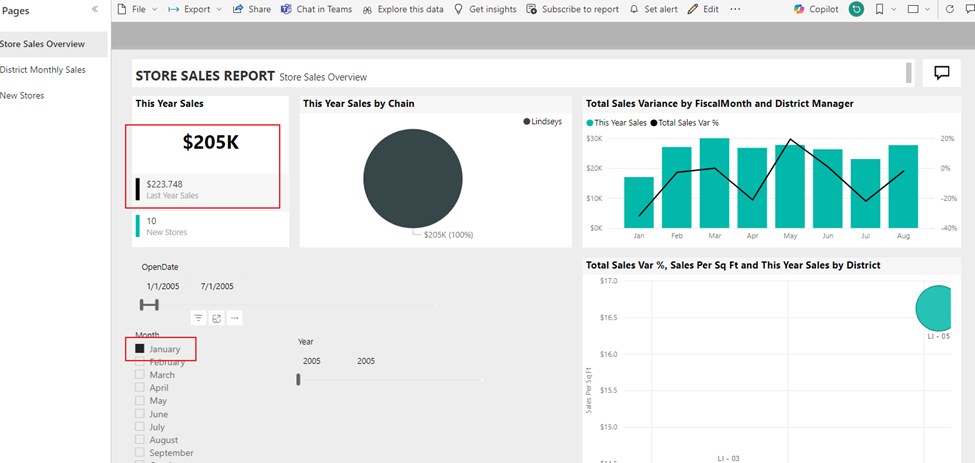The height and width of the screenshot is (463, 975).
Task: Tick the April checkbox
Action: (x=140, y=388)
